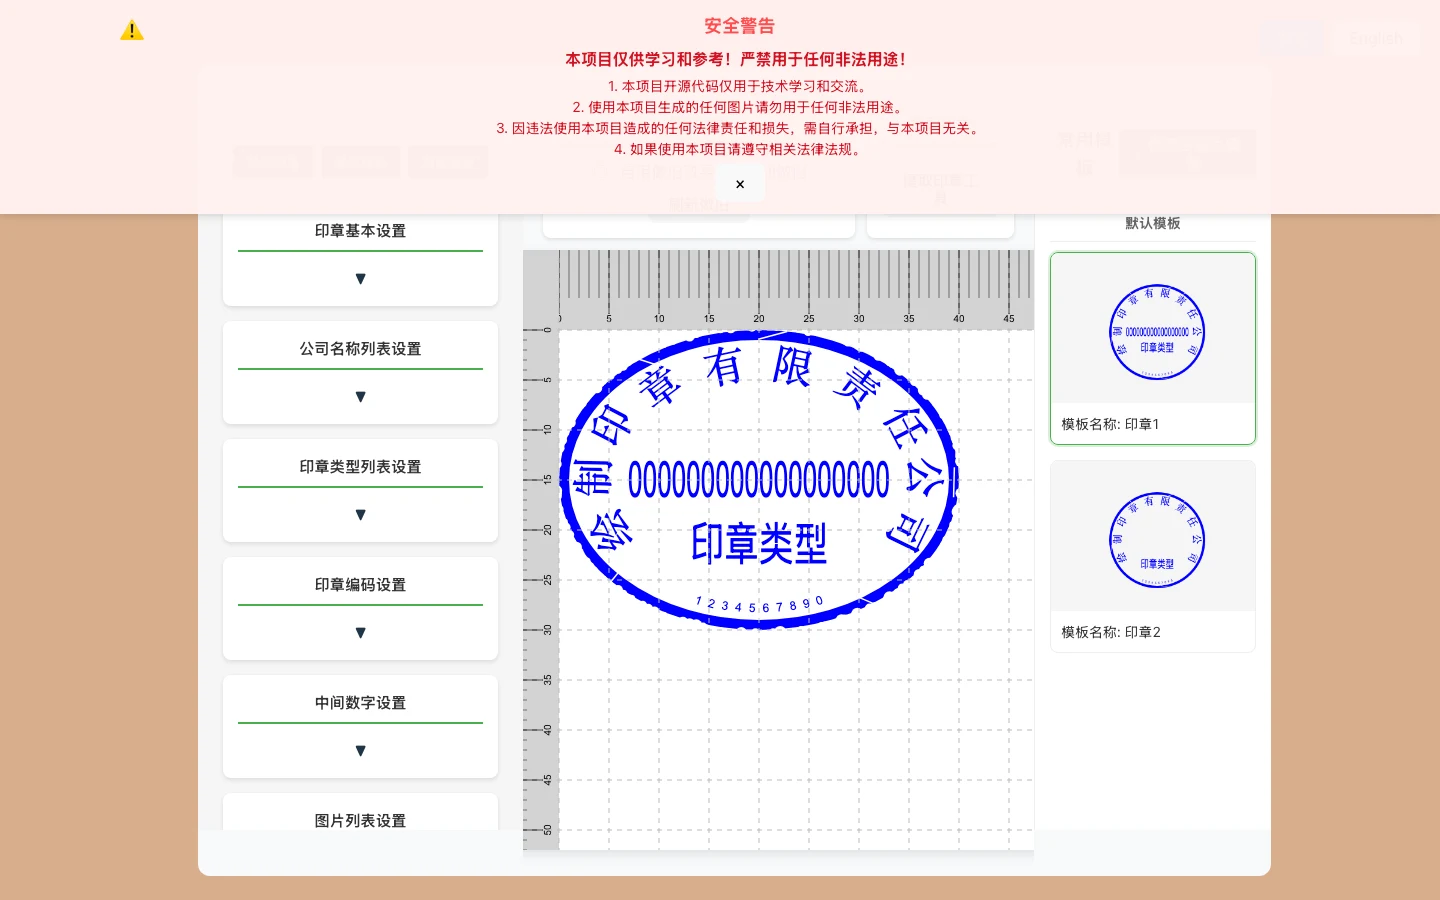
Task: Click the vertical ruler beside the canvas
Action: (541, 589)
